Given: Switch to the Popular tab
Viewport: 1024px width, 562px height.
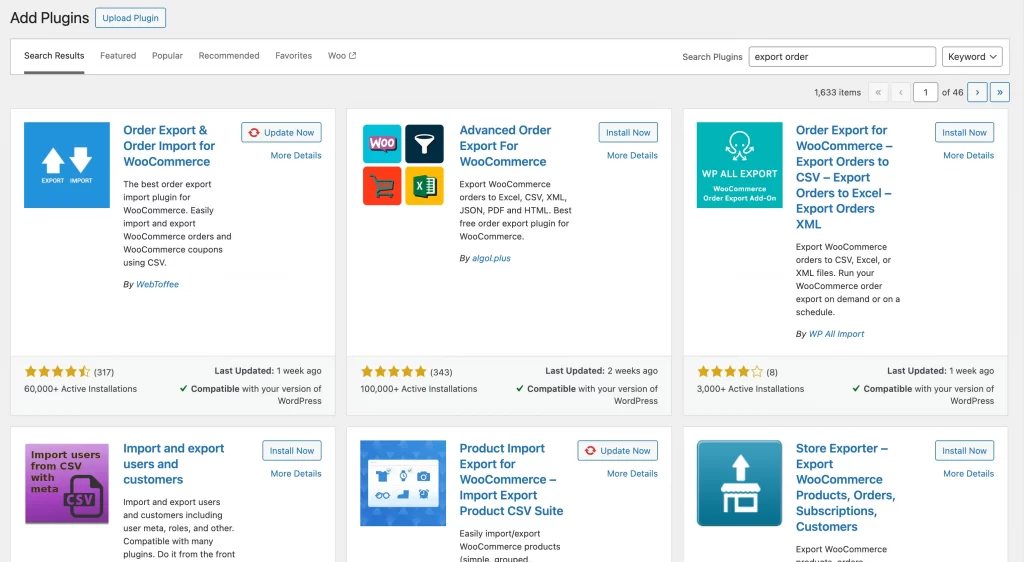Looking at the screenshot, I should (167, 55).
